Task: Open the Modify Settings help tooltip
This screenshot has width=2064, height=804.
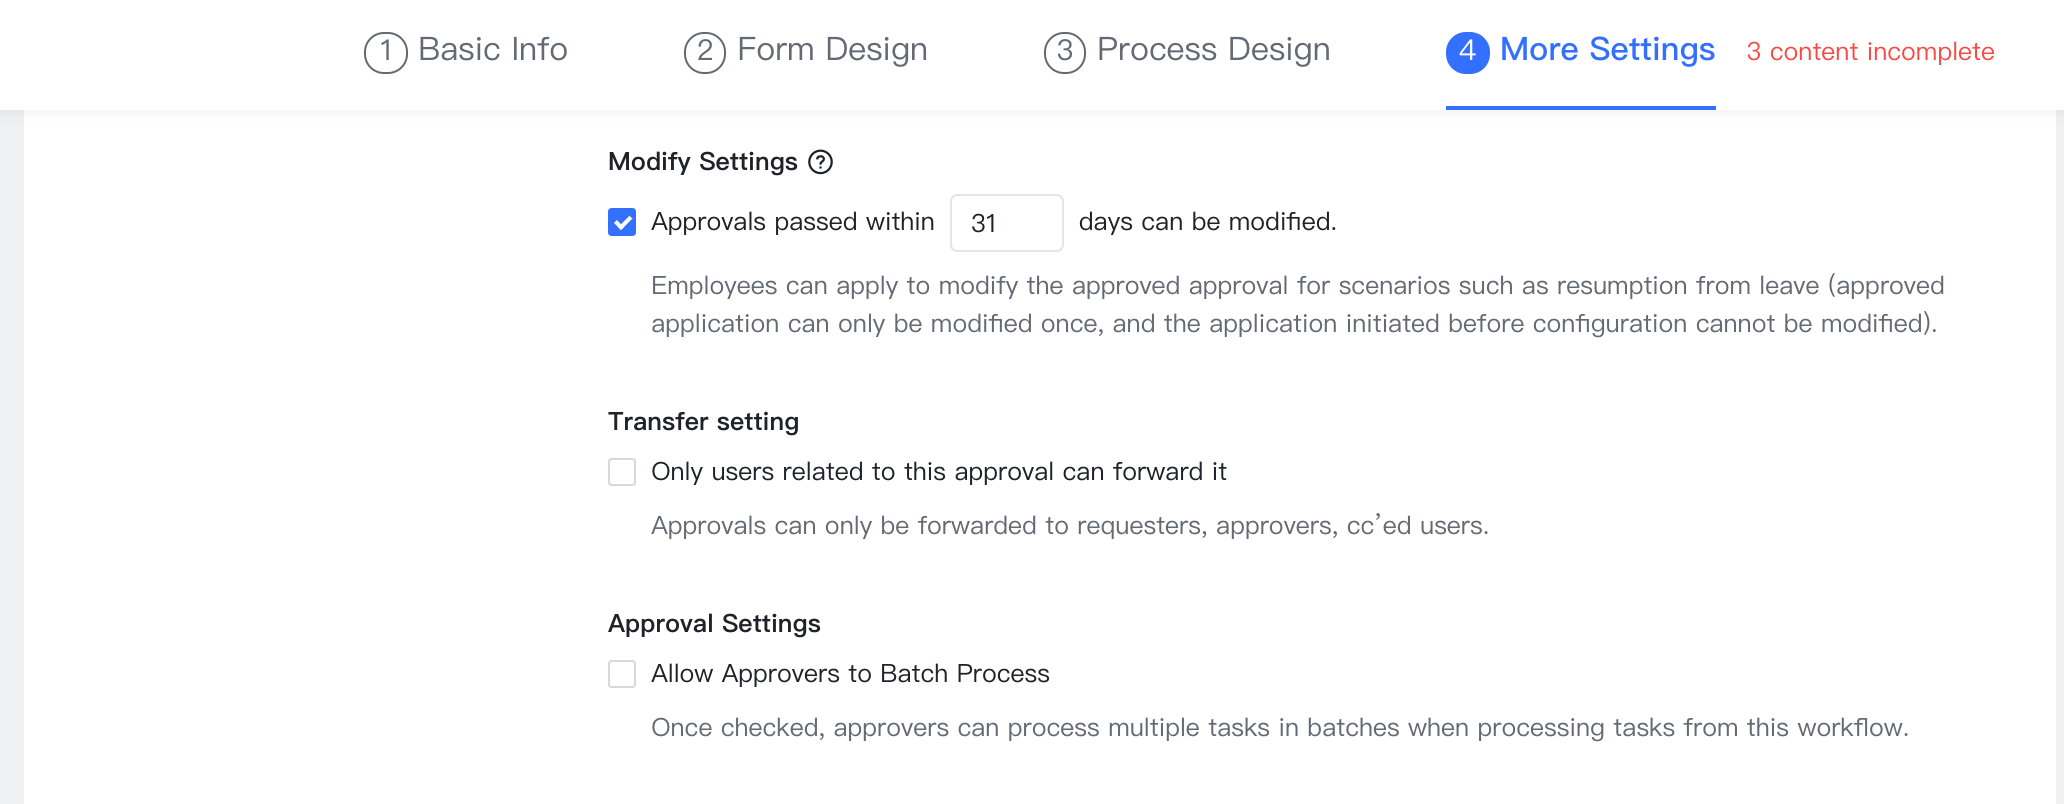Action: click(820, 162)
